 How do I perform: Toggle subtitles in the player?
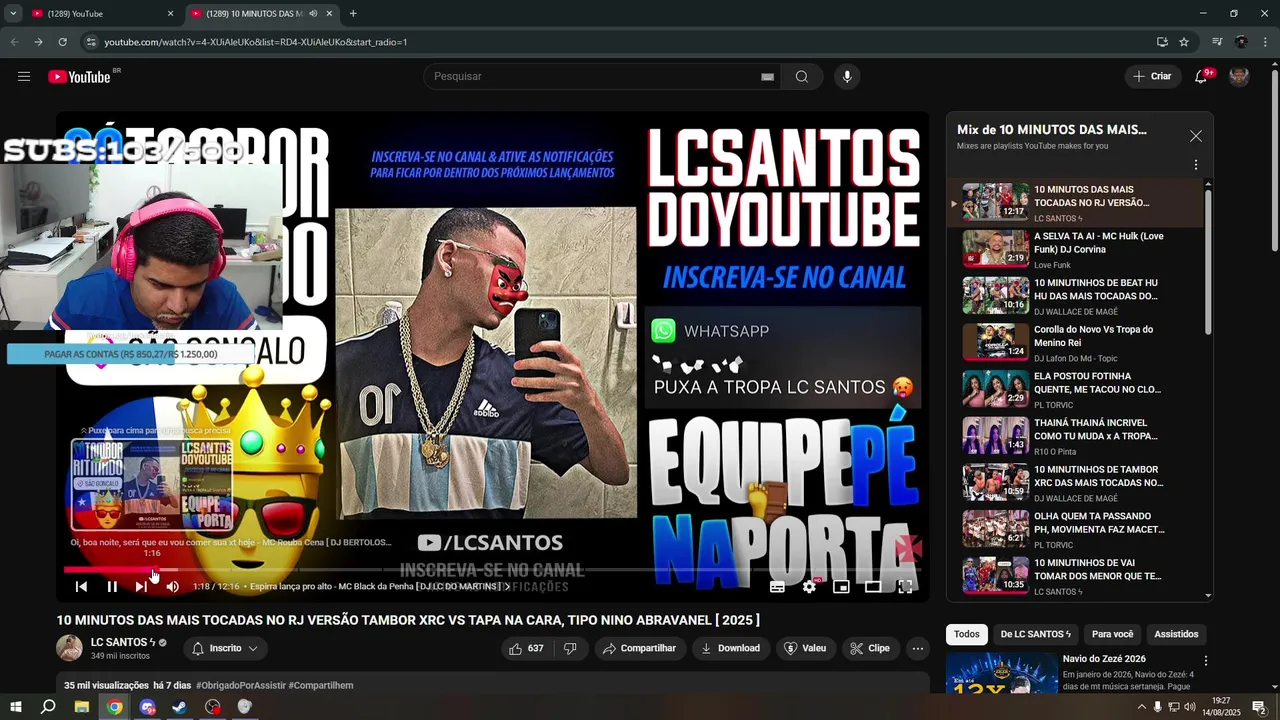coord(777,587)
